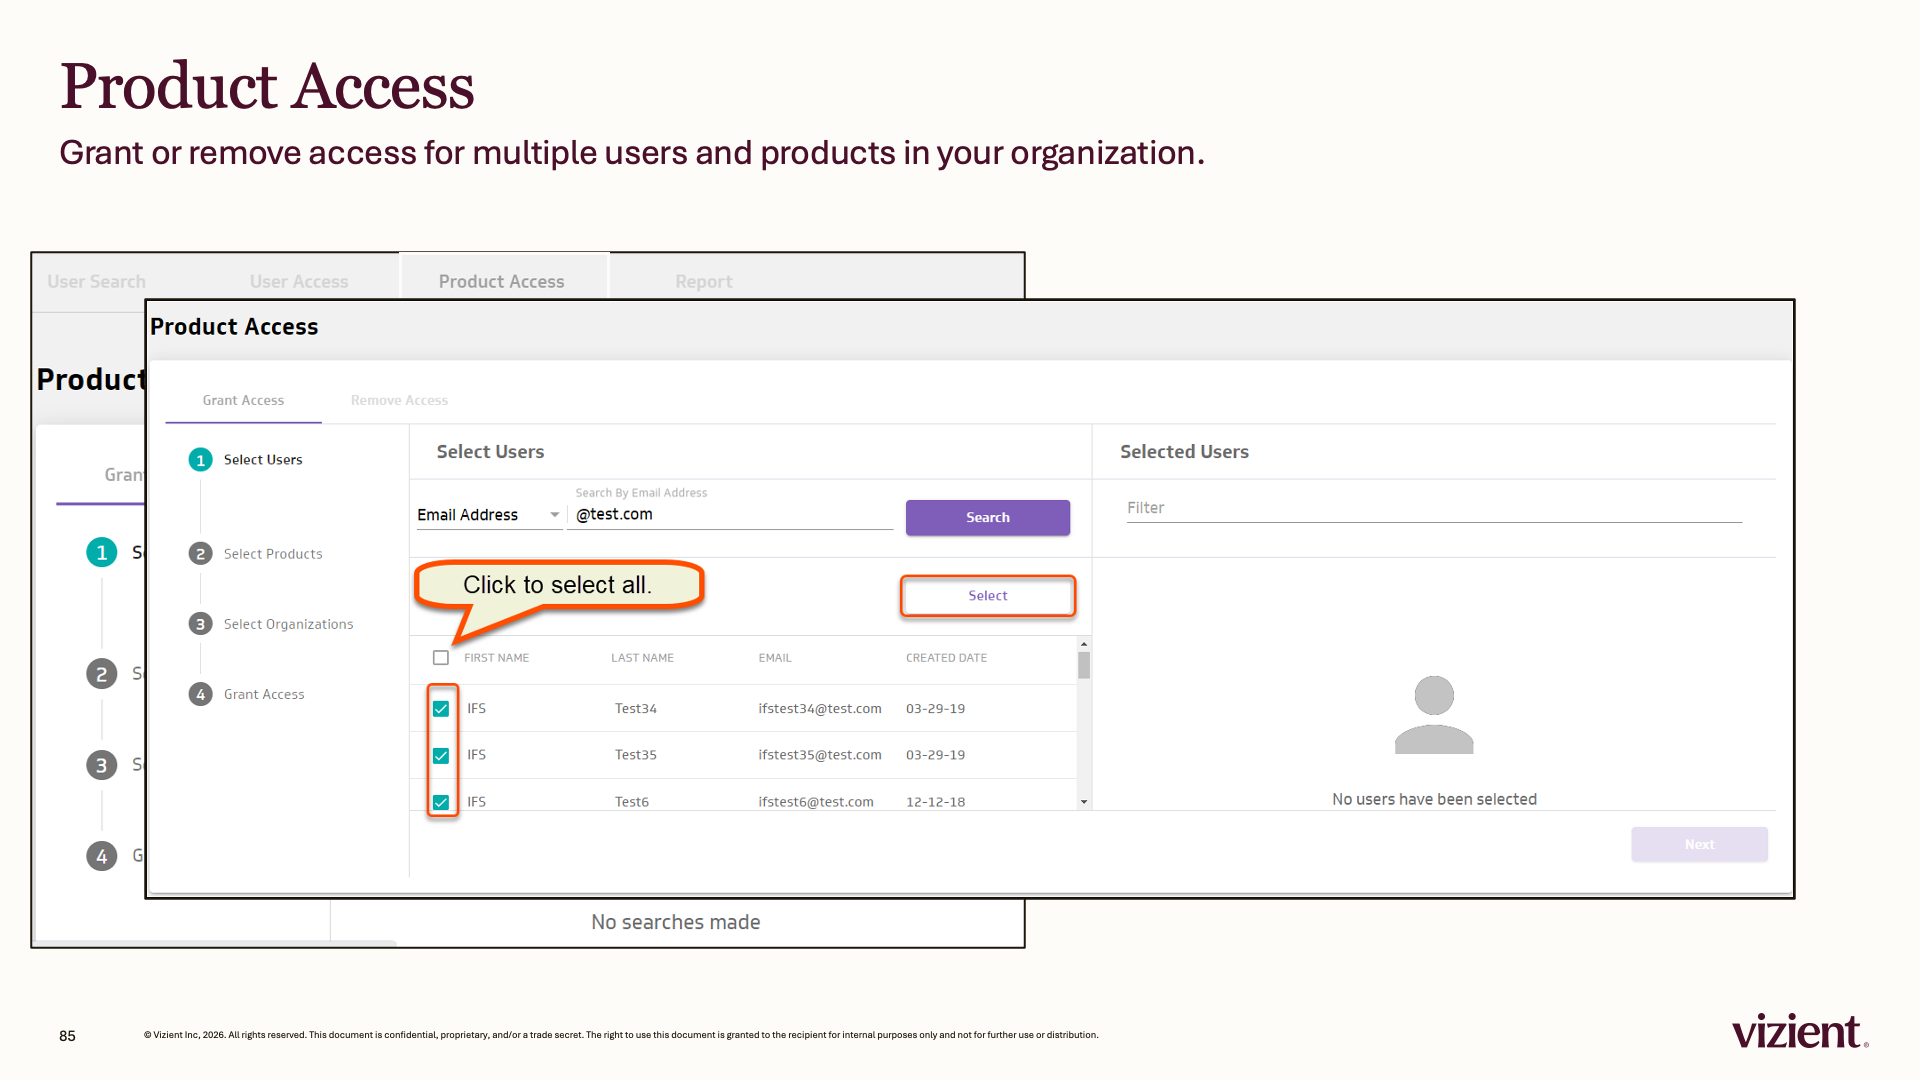This screenshot has width=1920, height=1080.
Task: Check the select-all checkbox beside First Name
Action: pos(441,658)
